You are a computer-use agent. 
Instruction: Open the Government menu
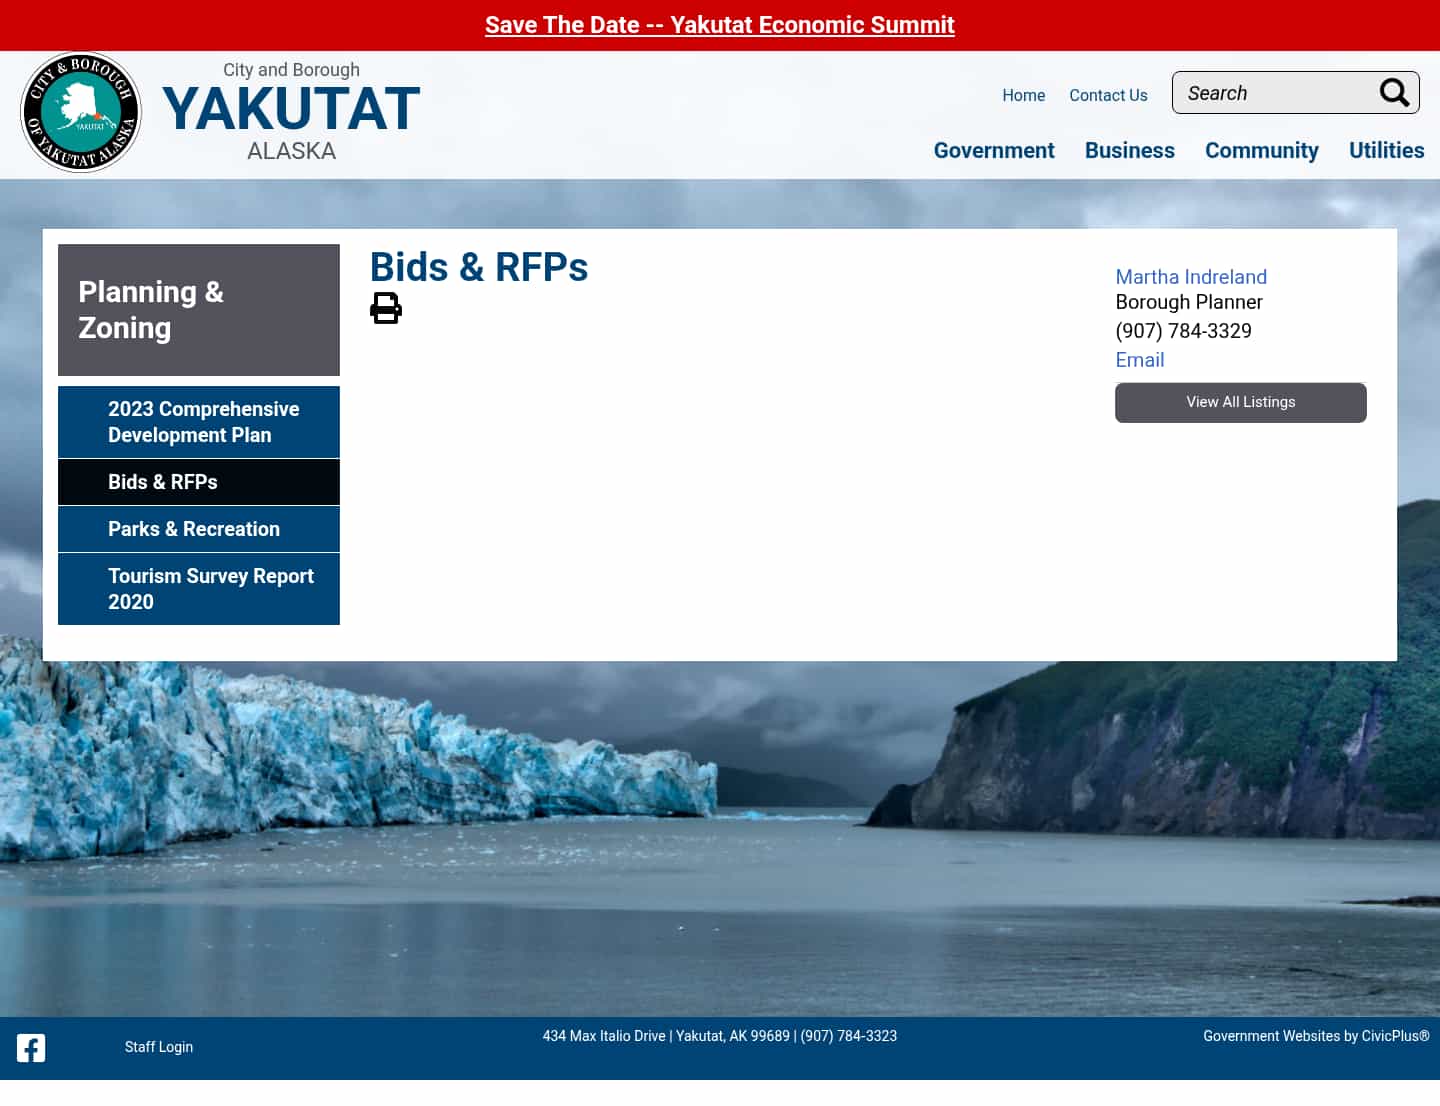coord(994,150)
